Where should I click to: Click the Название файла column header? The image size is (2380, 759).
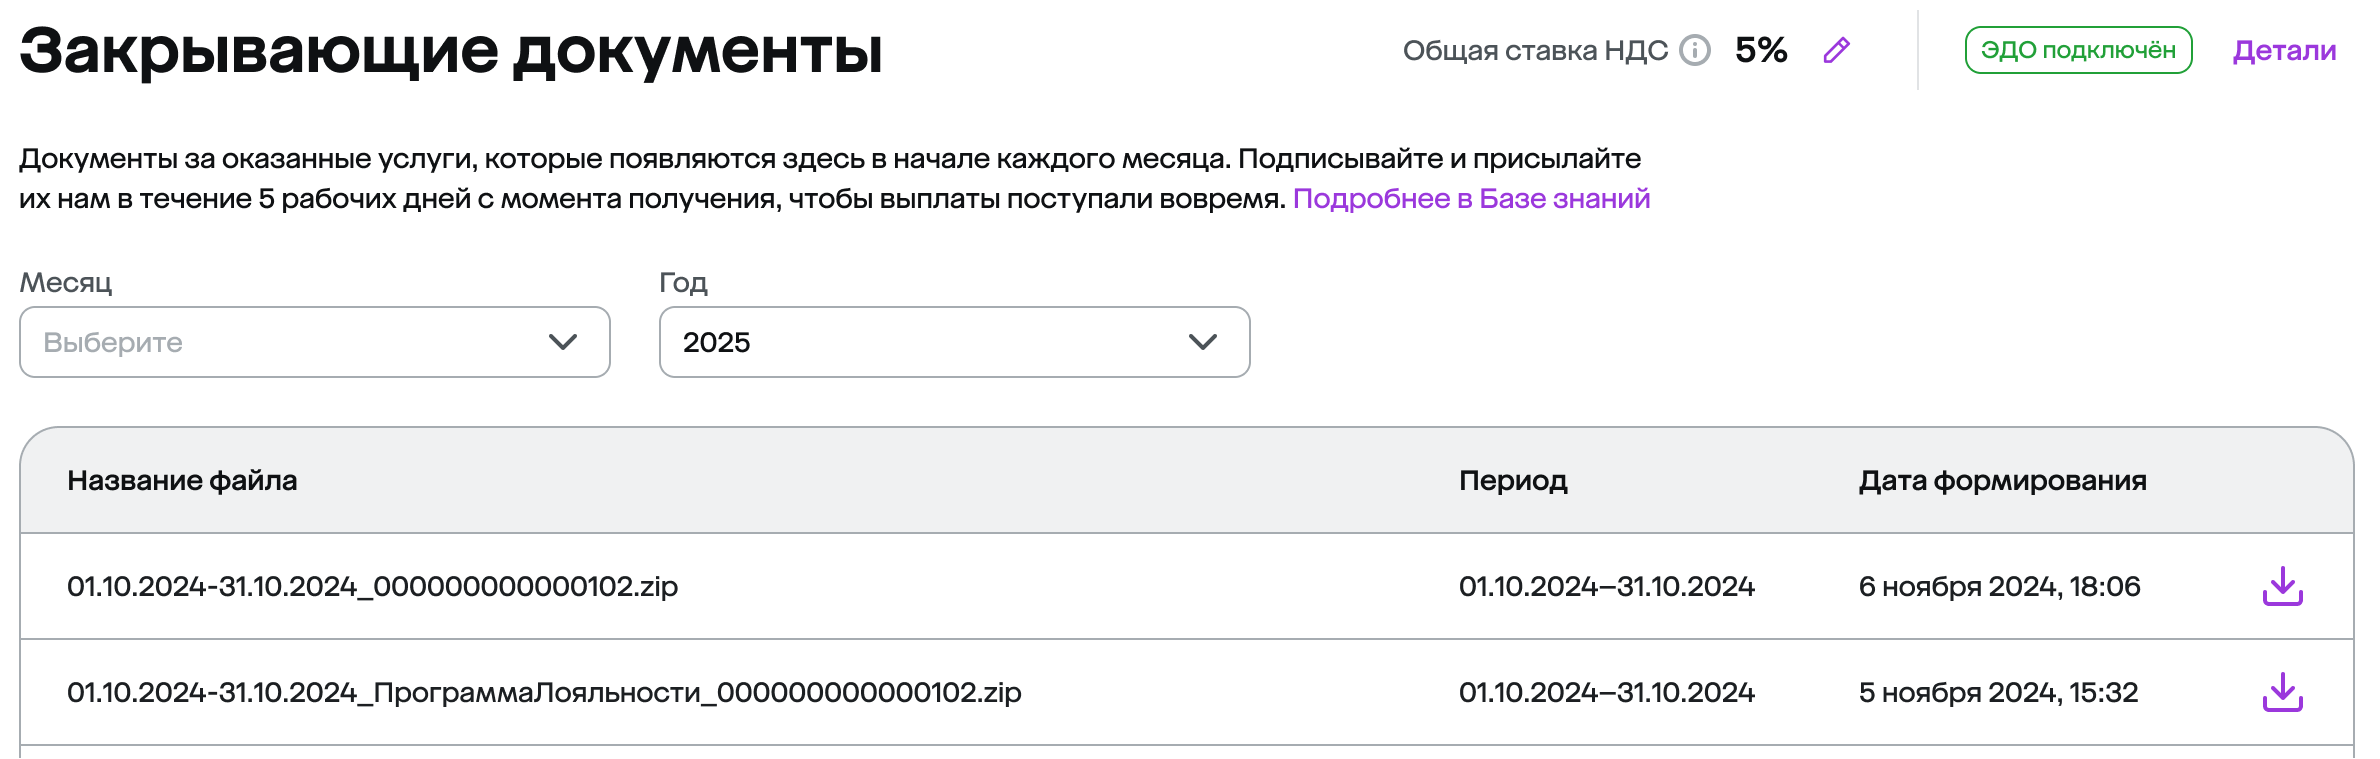pos(182,481)
